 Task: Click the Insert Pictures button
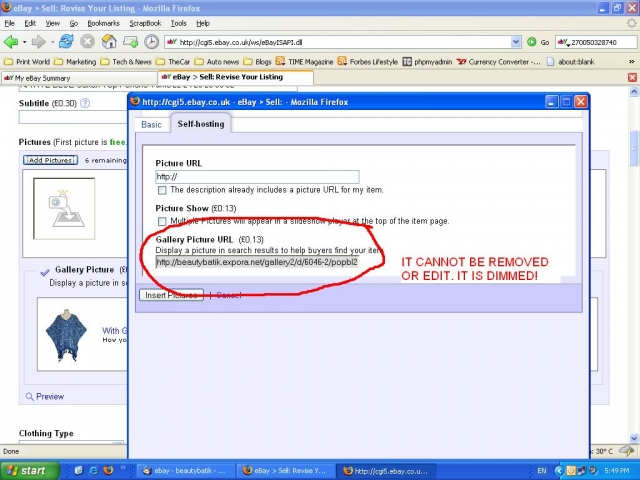[171, 295]
